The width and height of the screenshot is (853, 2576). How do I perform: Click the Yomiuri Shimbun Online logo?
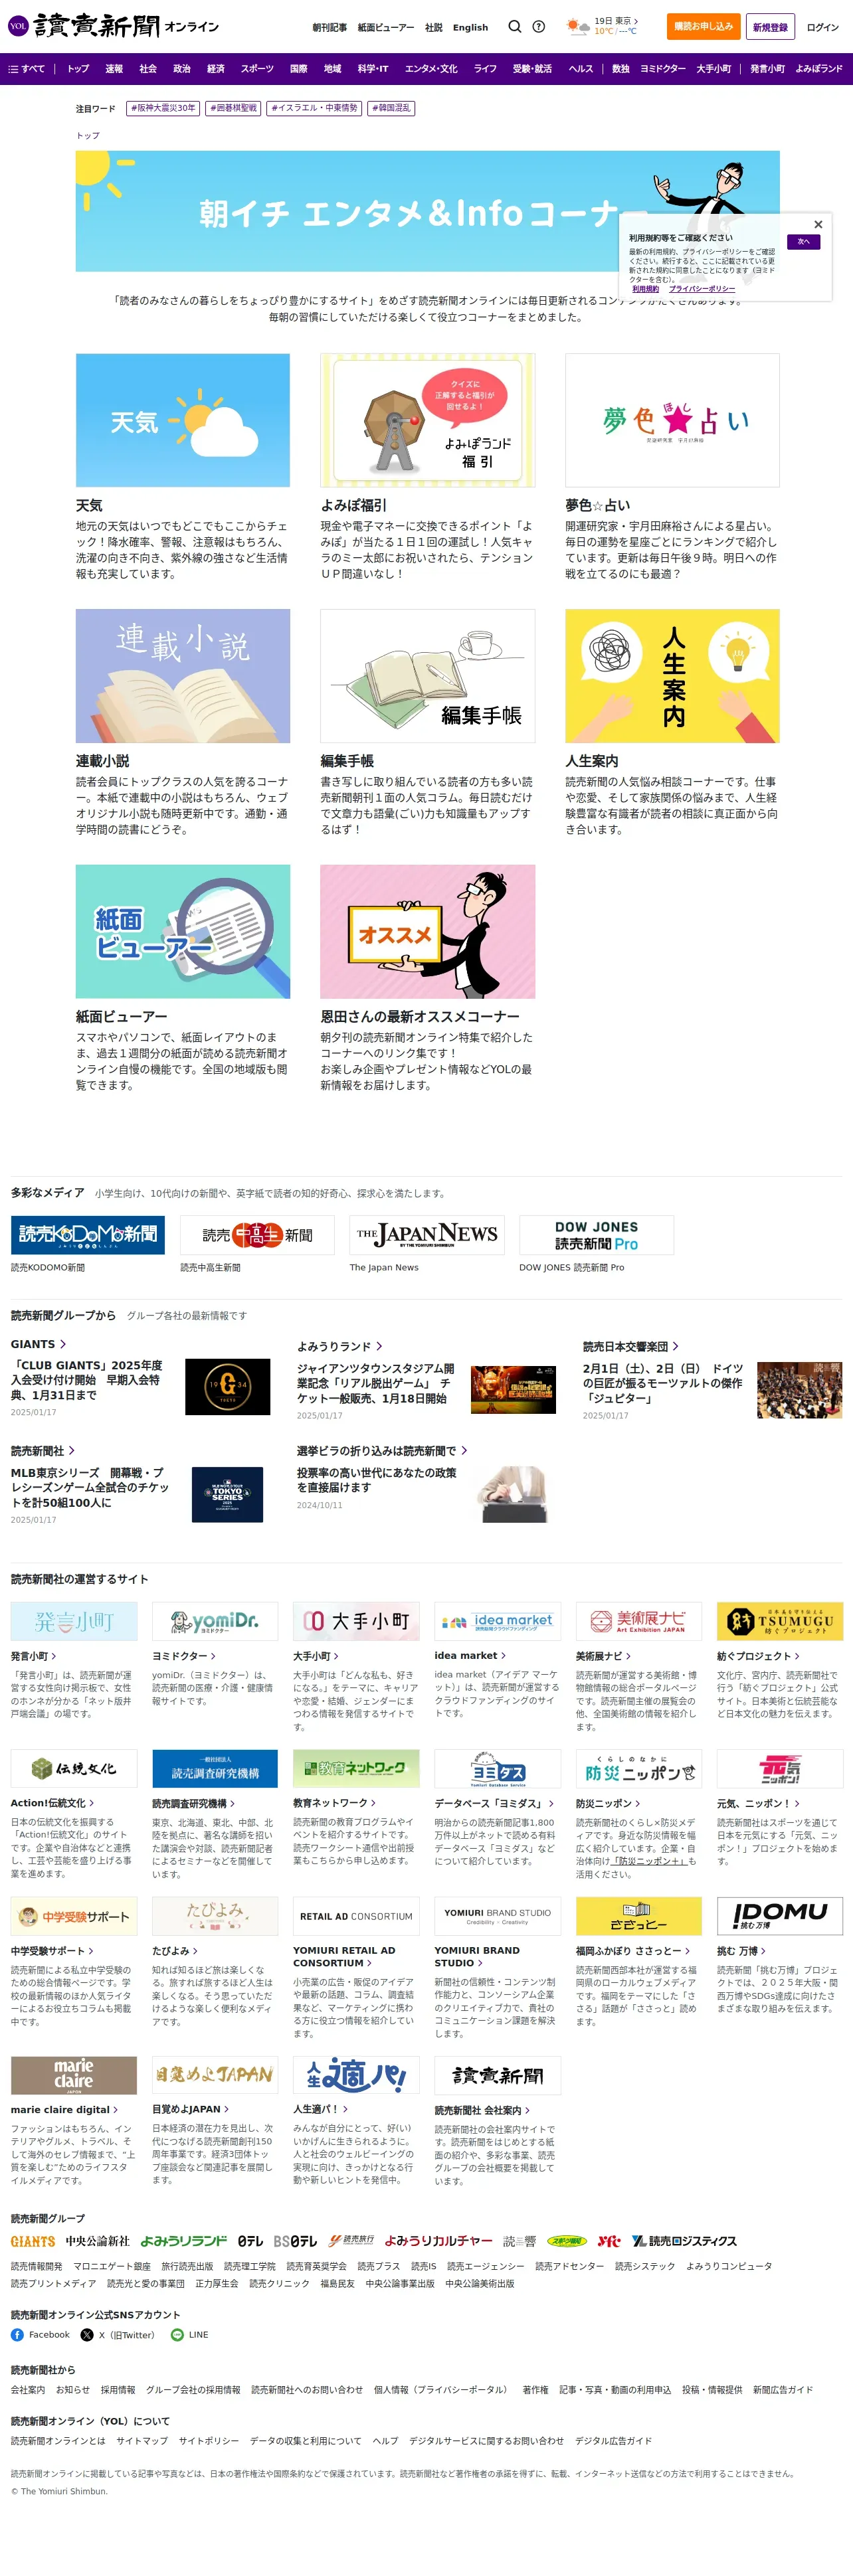[x=113, y=26]
